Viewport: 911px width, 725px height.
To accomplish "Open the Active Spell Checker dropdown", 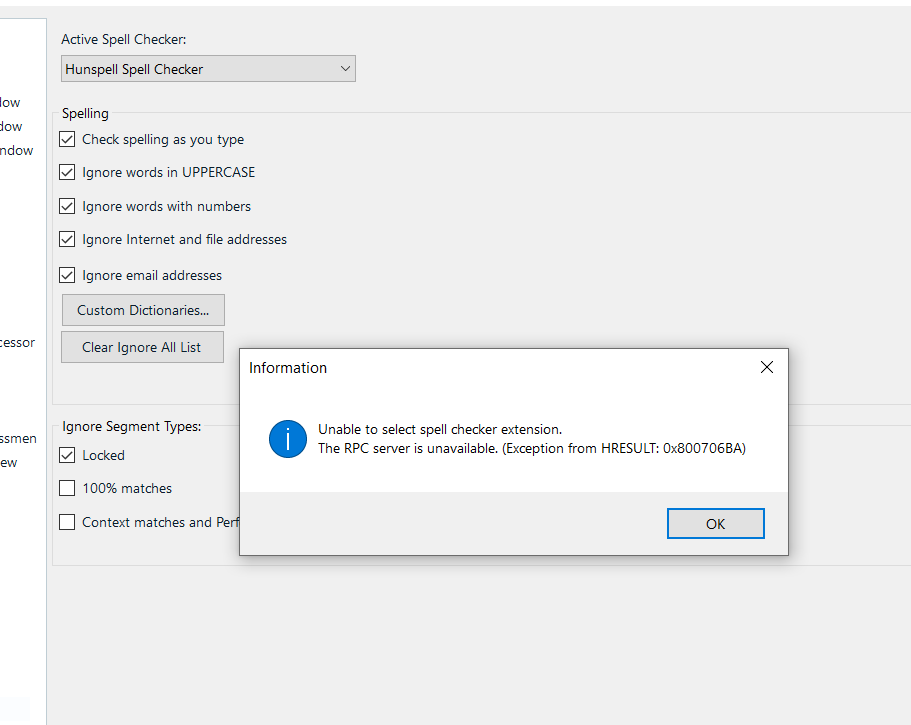I will coord(208,69).
